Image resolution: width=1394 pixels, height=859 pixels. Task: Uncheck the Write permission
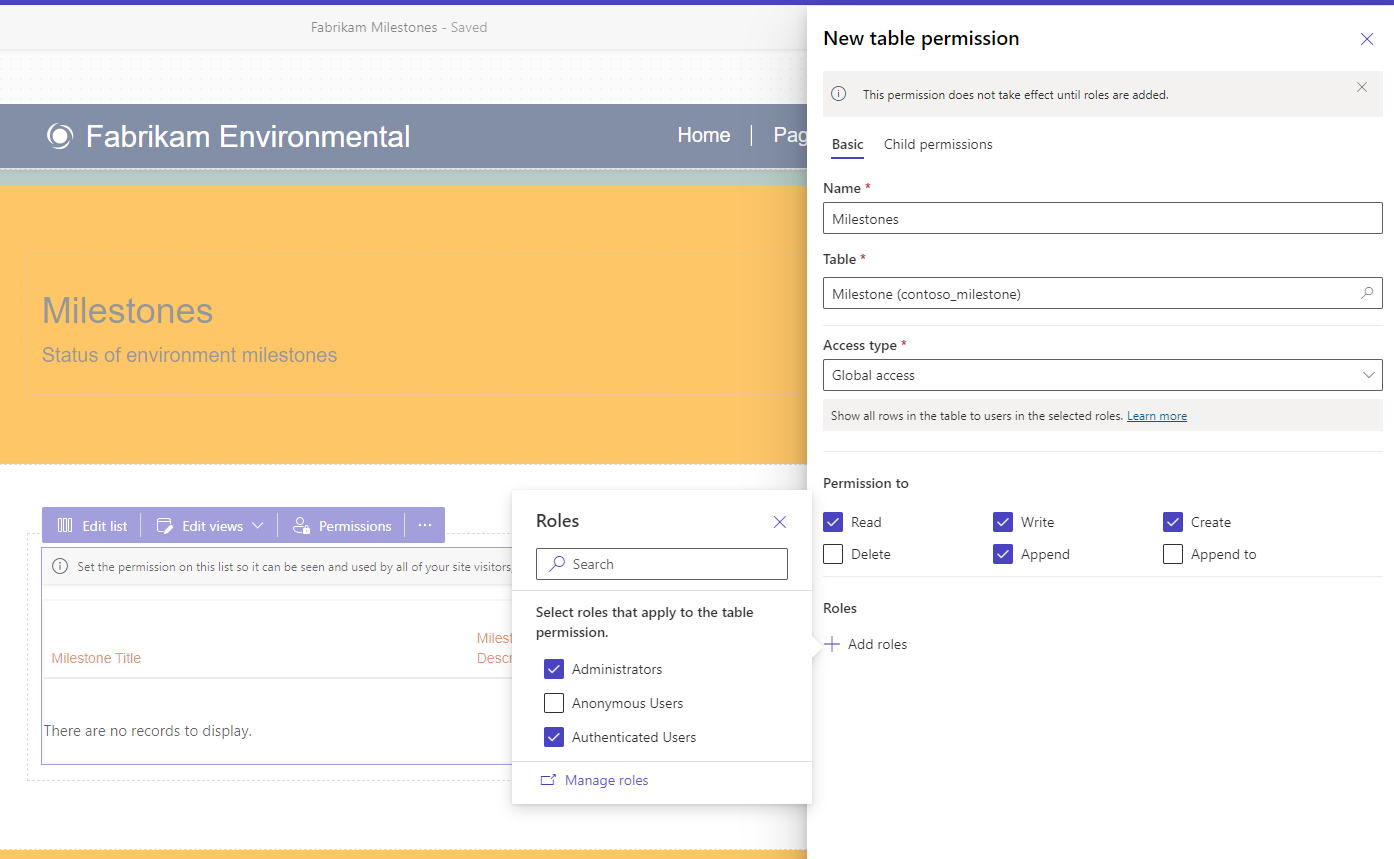pyautogui.click(x=1003, y=522)
